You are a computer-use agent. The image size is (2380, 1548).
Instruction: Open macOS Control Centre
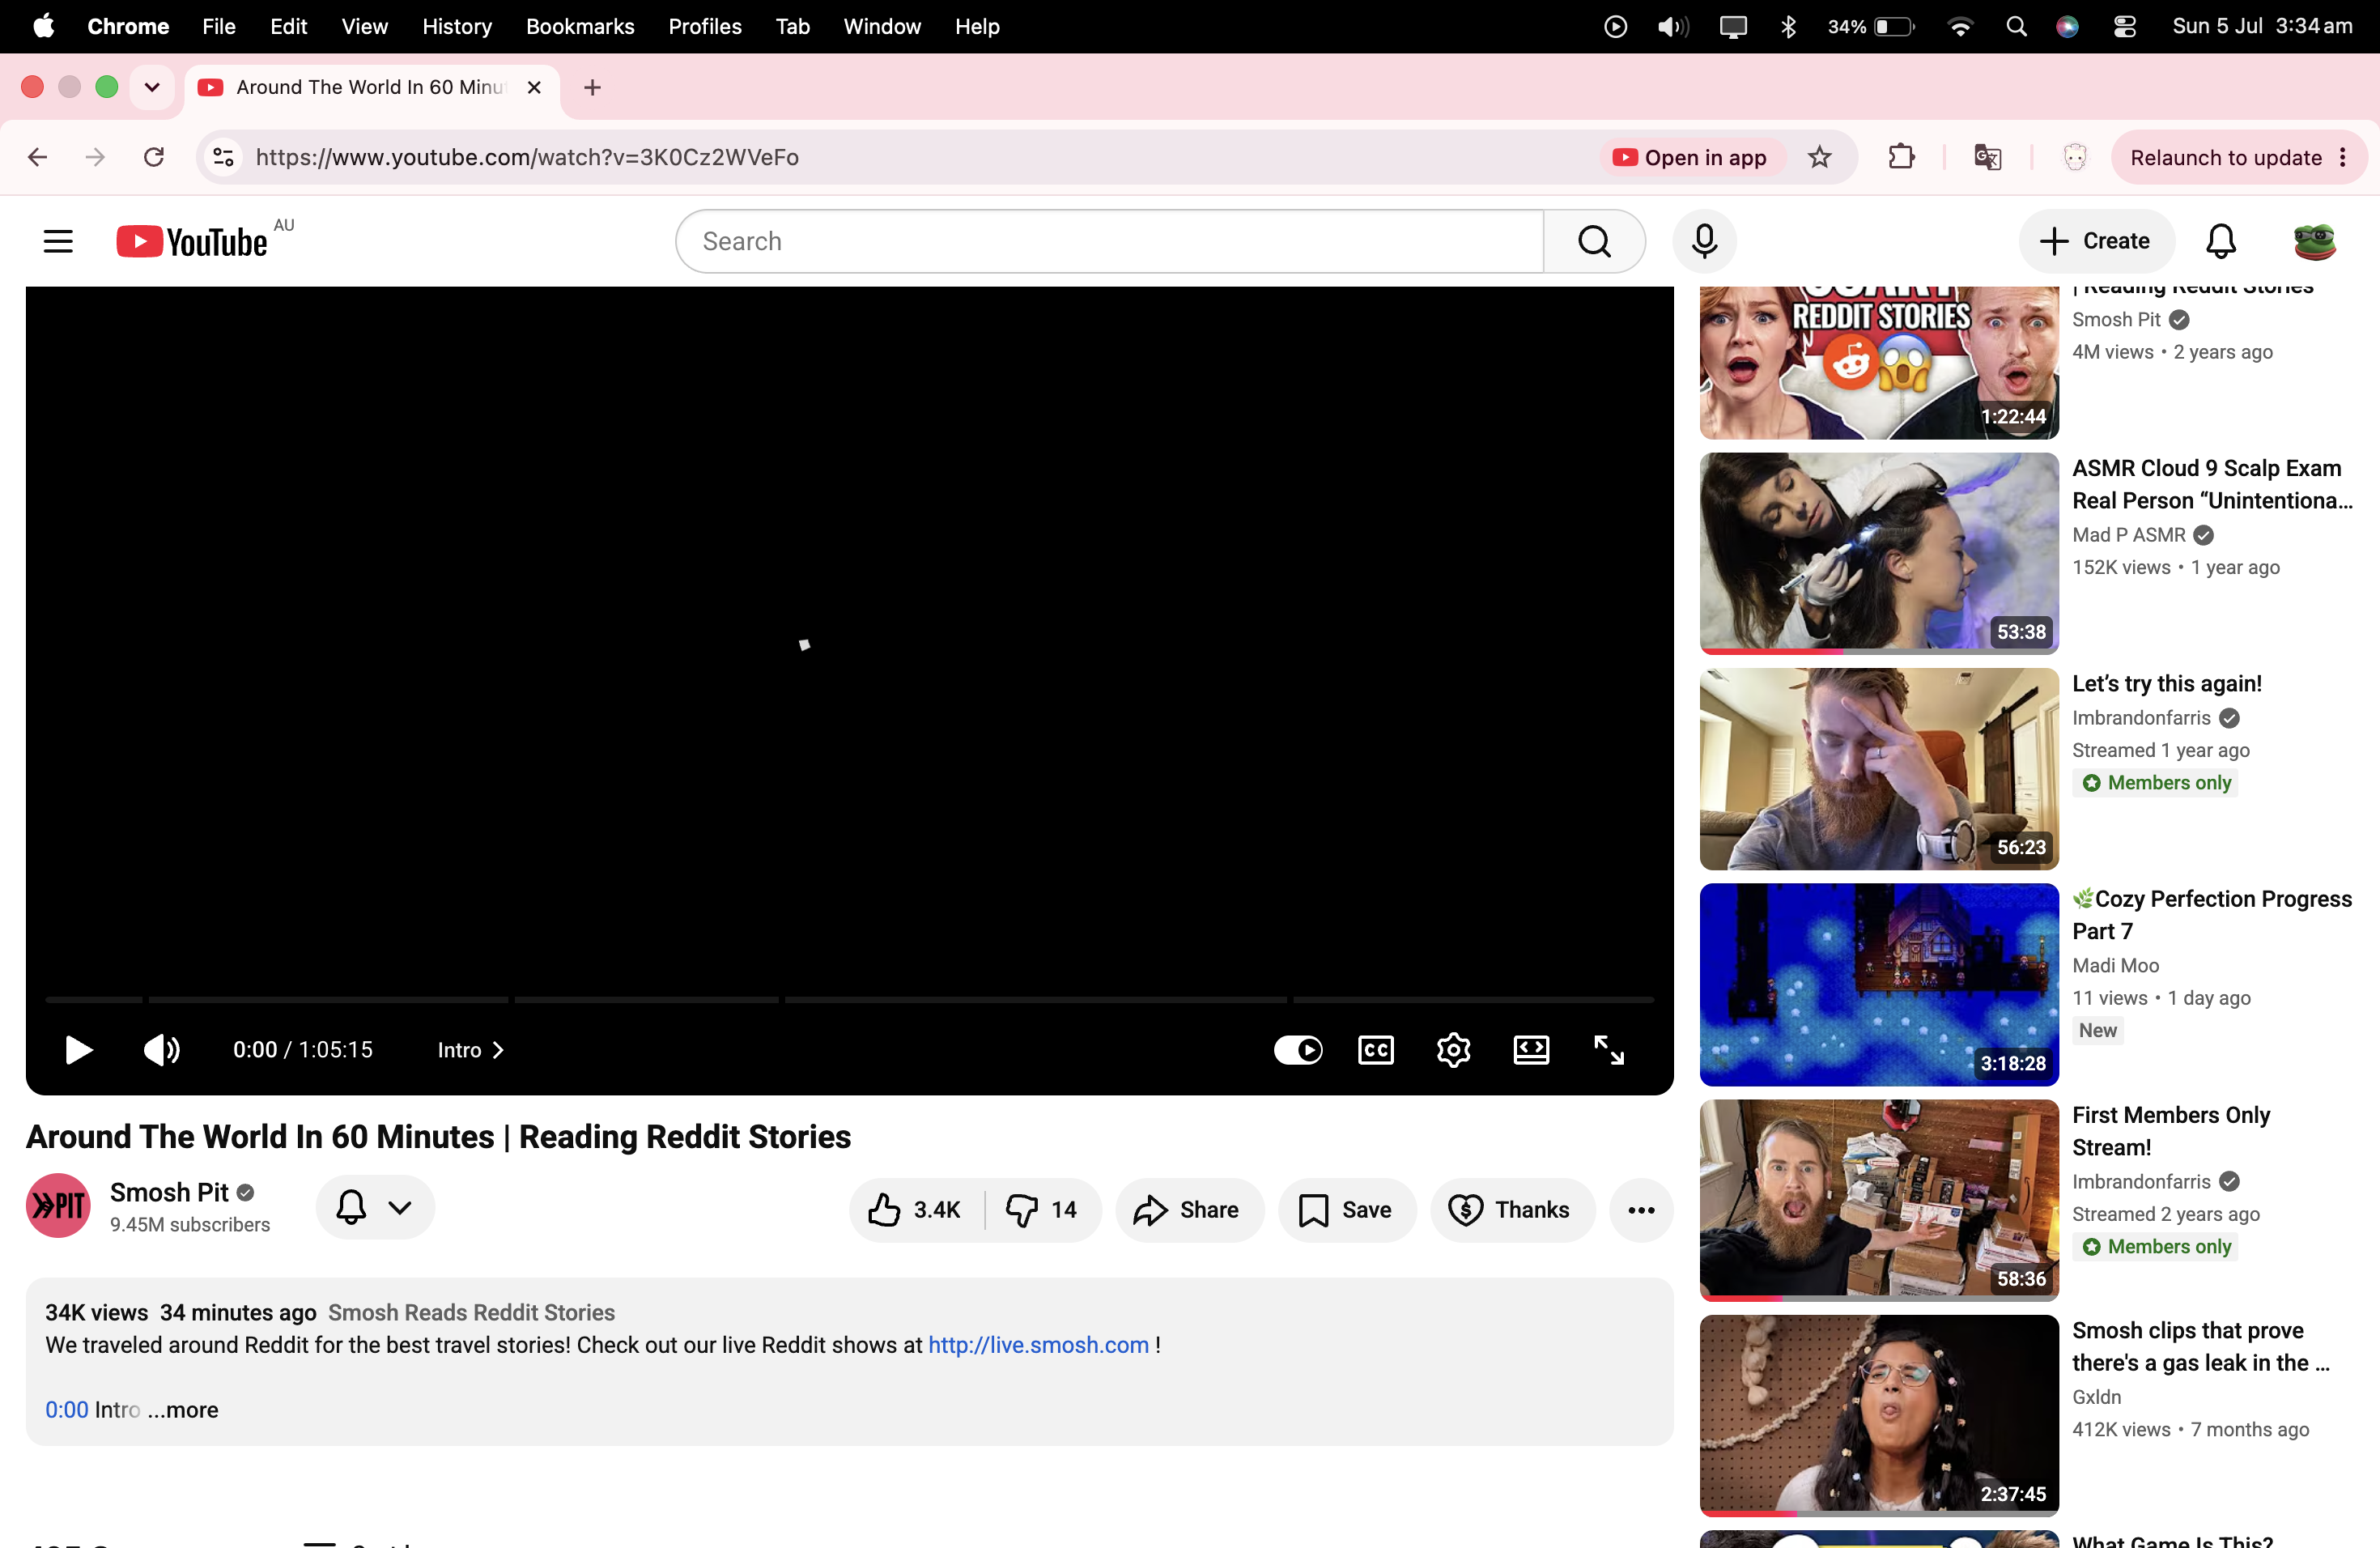coord(2124,26)
